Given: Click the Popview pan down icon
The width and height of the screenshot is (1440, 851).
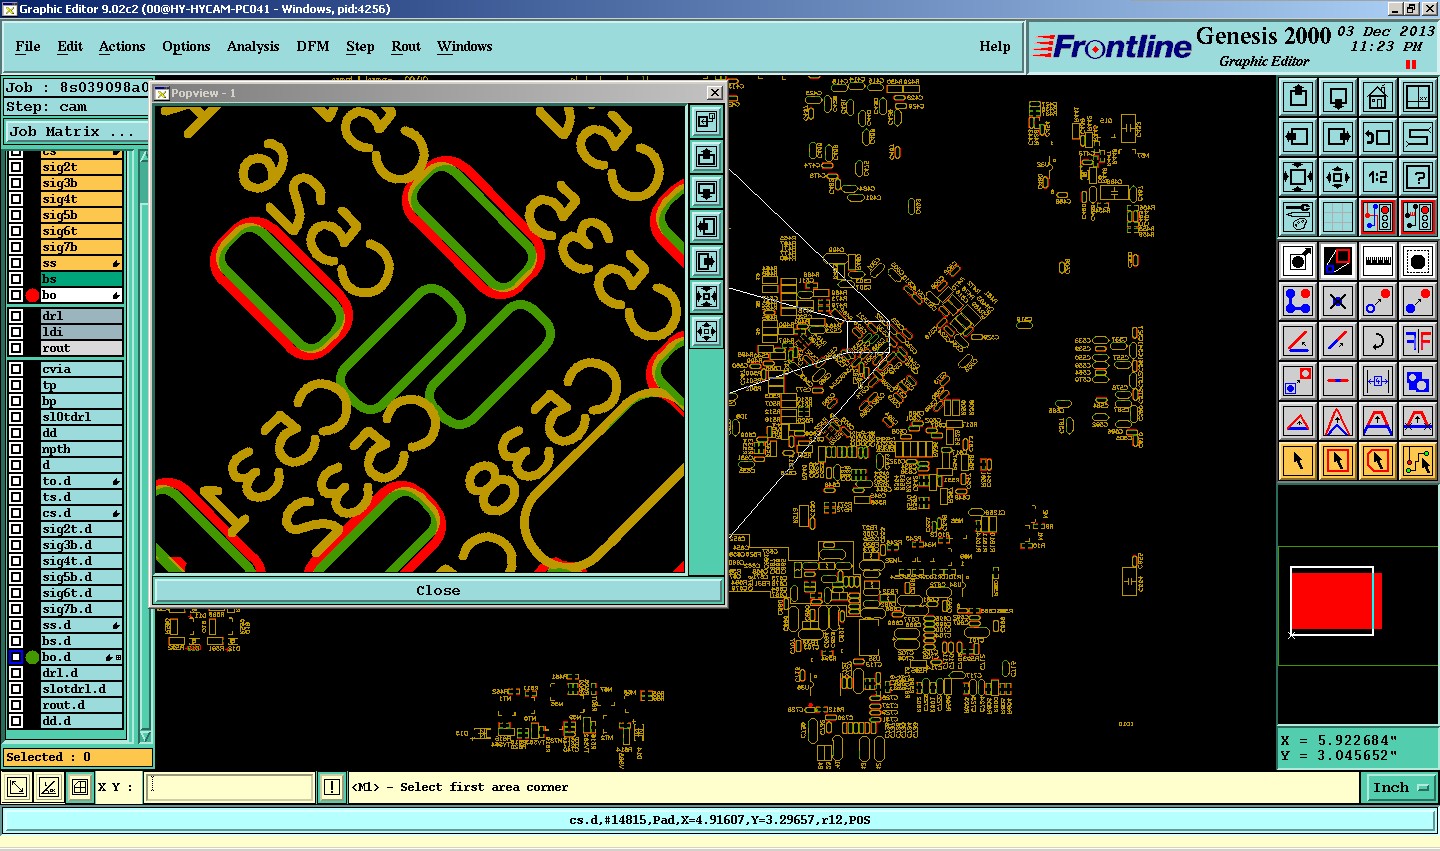Looking at the screenshot, I should 707,191.
